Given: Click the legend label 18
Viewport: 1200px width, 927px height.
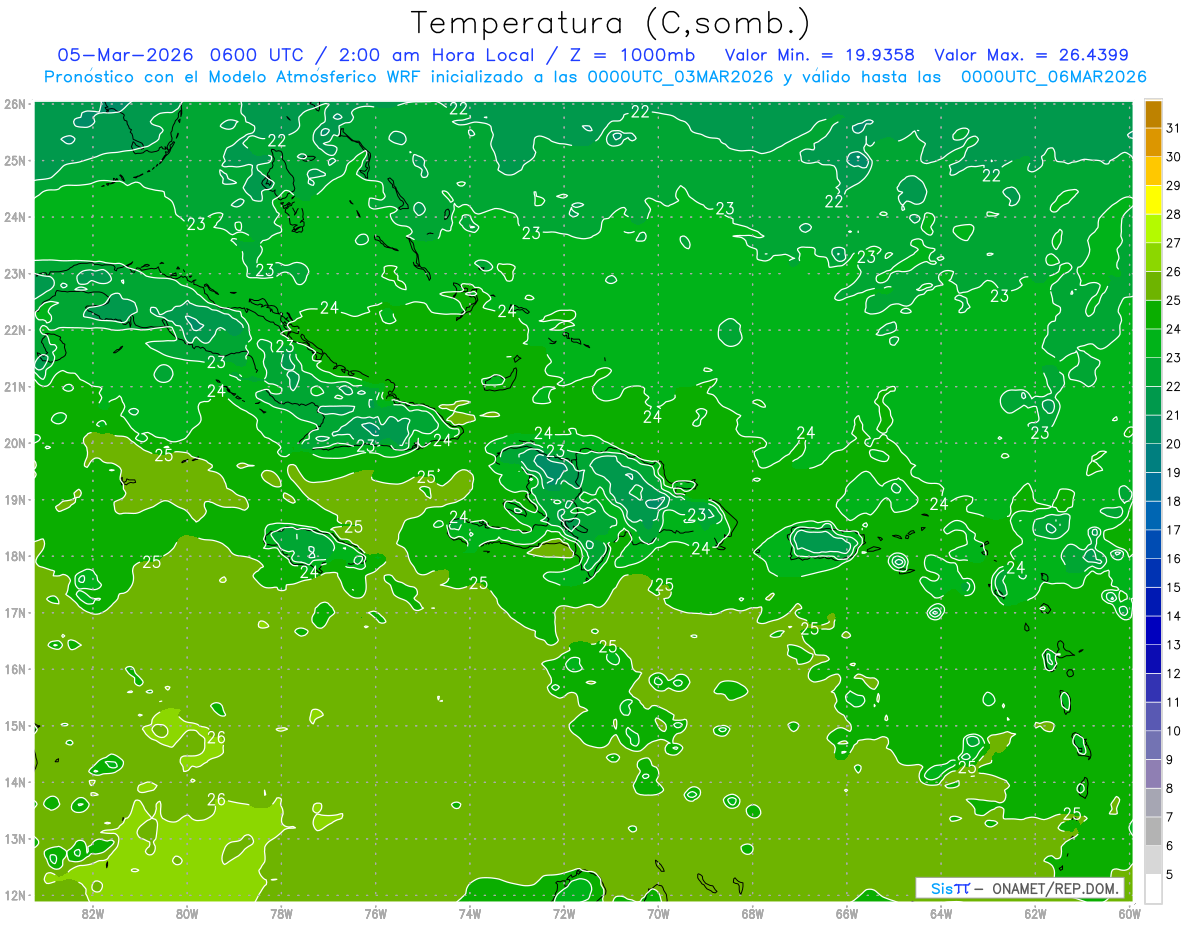Looking at the screenshot, I should [x=1173, y=501].
